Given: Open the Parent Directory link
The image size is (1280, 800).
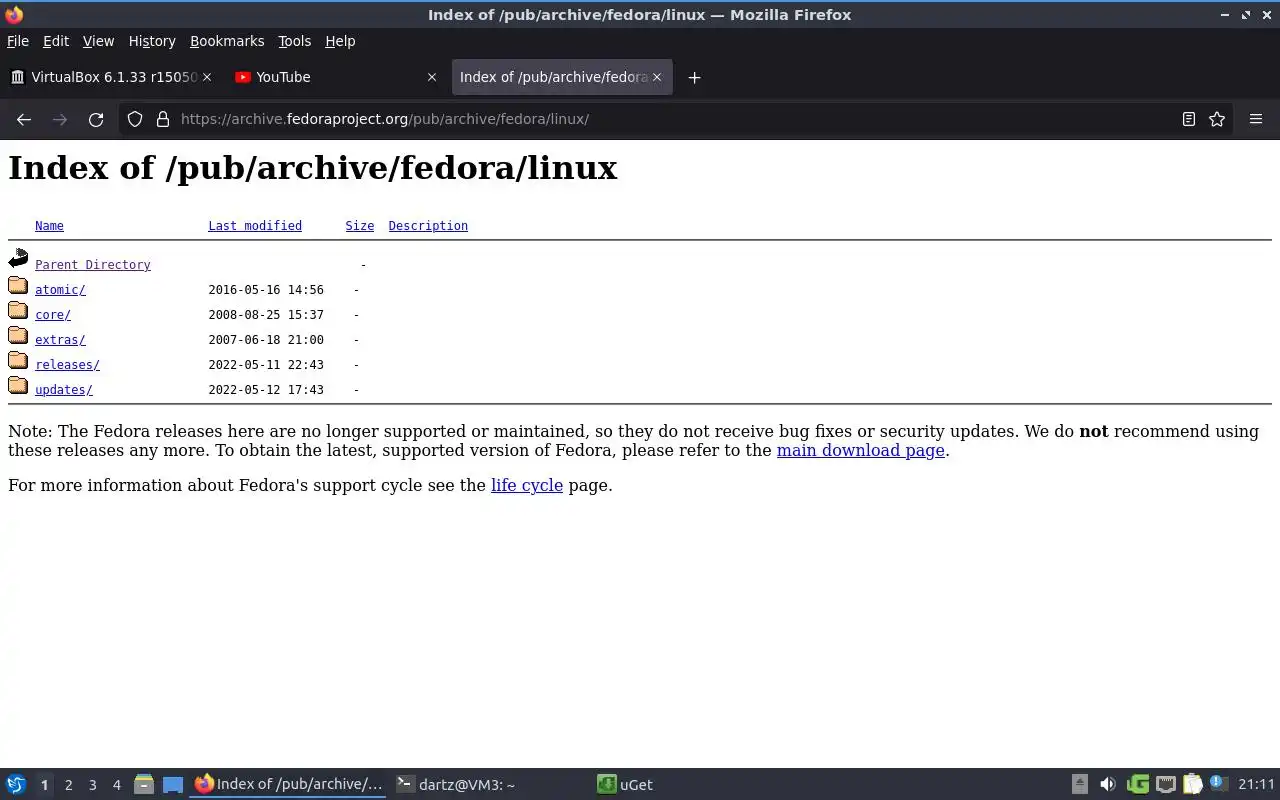Looking at the screenshot, I should coord(93,265).
